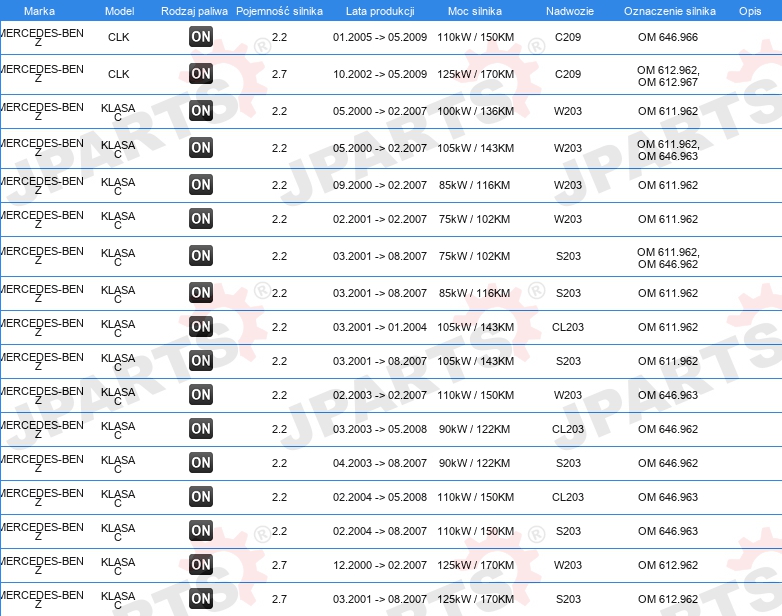The width and height of the screenshot is (782, 616).
Task: Click ON icon in the 2.7 S203 125kW row
Action: pyautogui.click(x=201, y=599)
